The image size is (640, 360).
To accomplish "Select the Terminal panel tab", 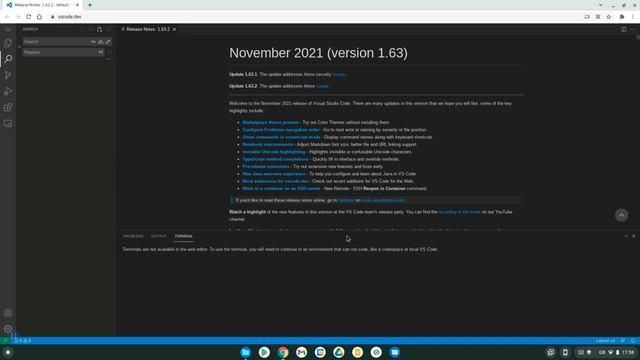I will [x=184, y=236].
